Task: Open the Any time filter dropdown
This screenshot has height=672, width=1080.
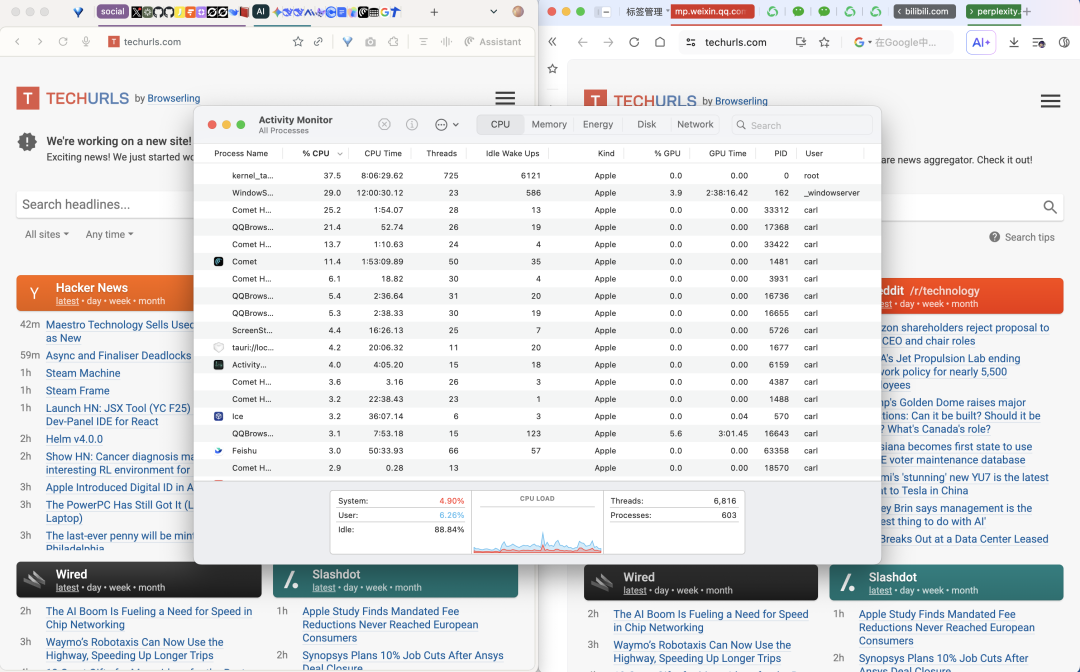Action: click(x=108, y=234)
